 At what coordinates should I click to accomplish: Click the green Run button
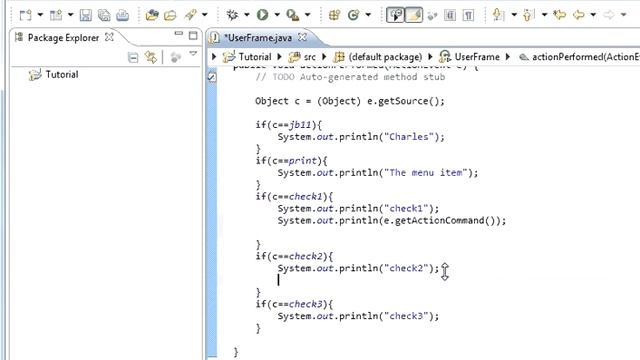click(262, 15)
